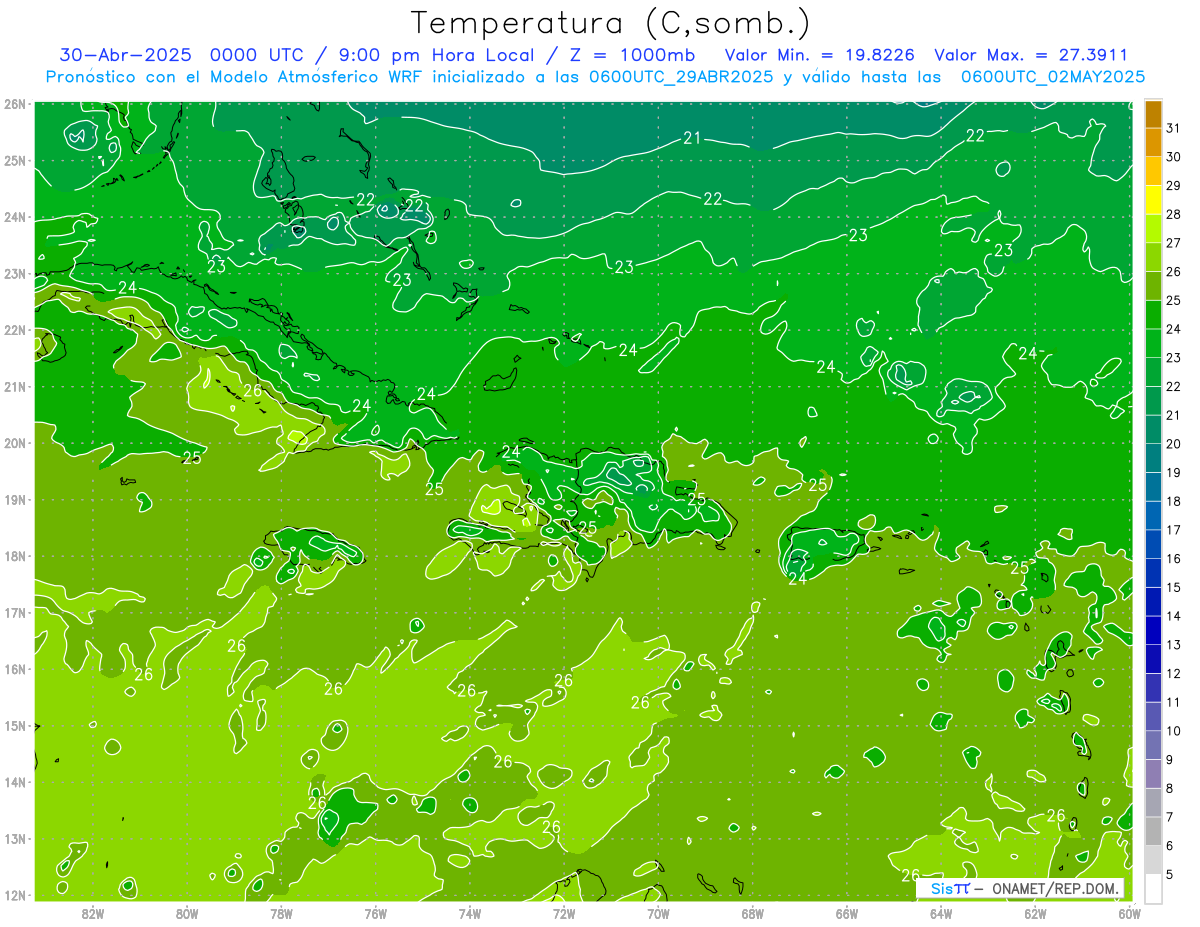Click the topmost brown swatch above 31

1153,114
